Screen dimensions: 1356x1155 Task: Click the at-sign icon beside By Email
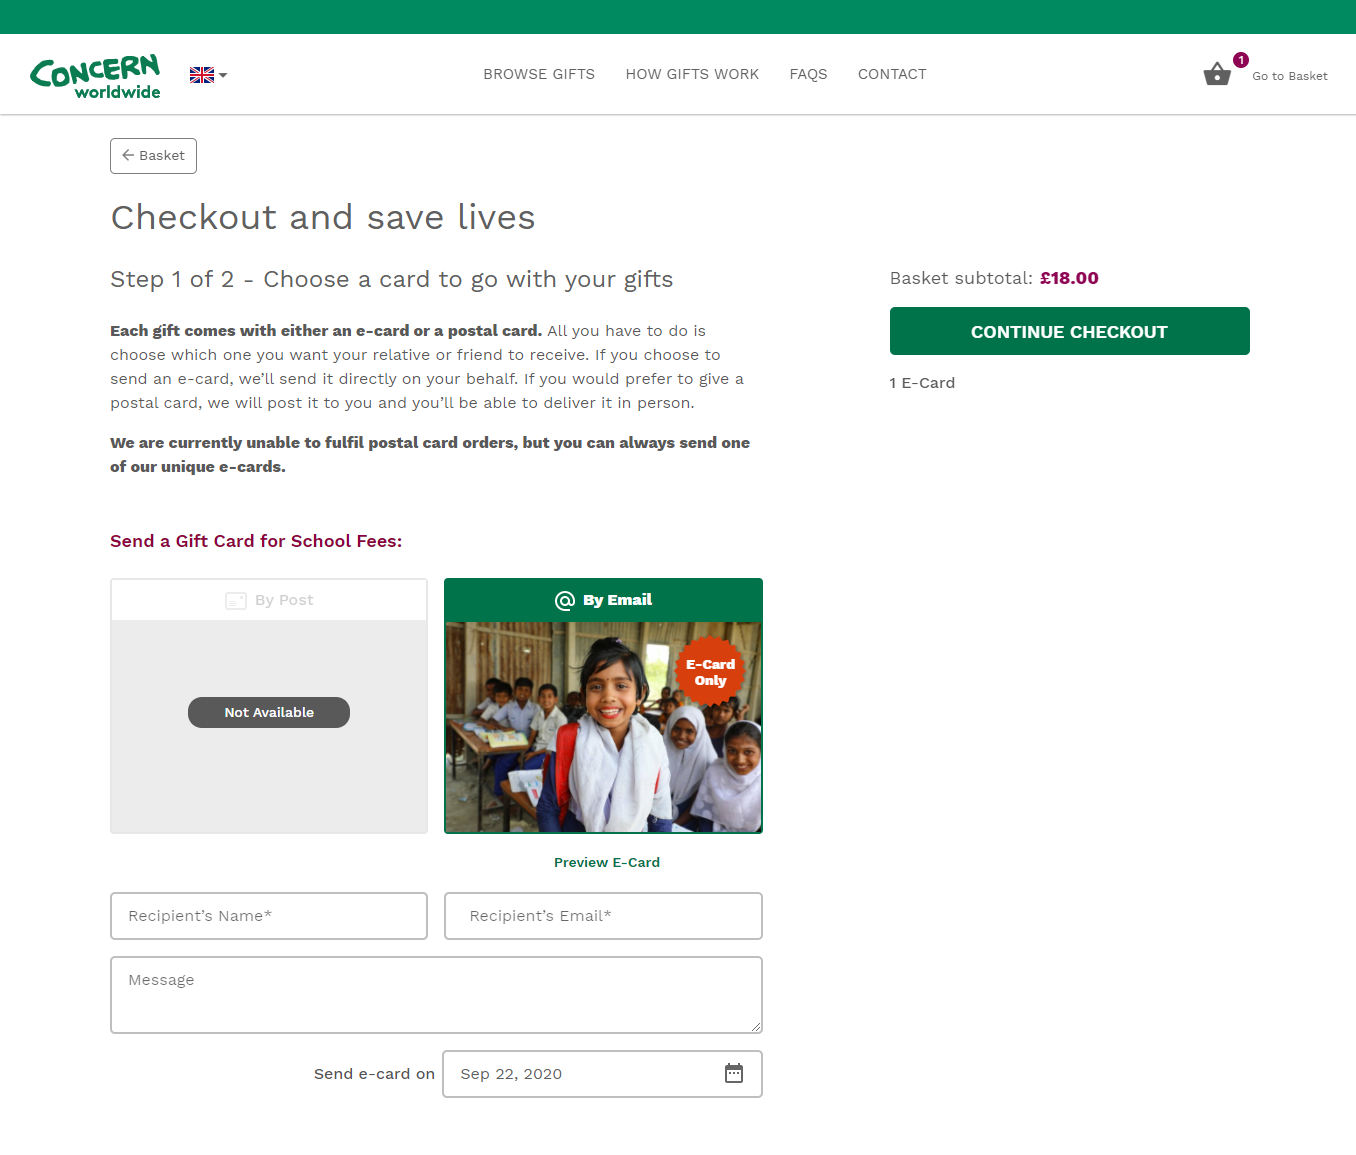(565, 600)
